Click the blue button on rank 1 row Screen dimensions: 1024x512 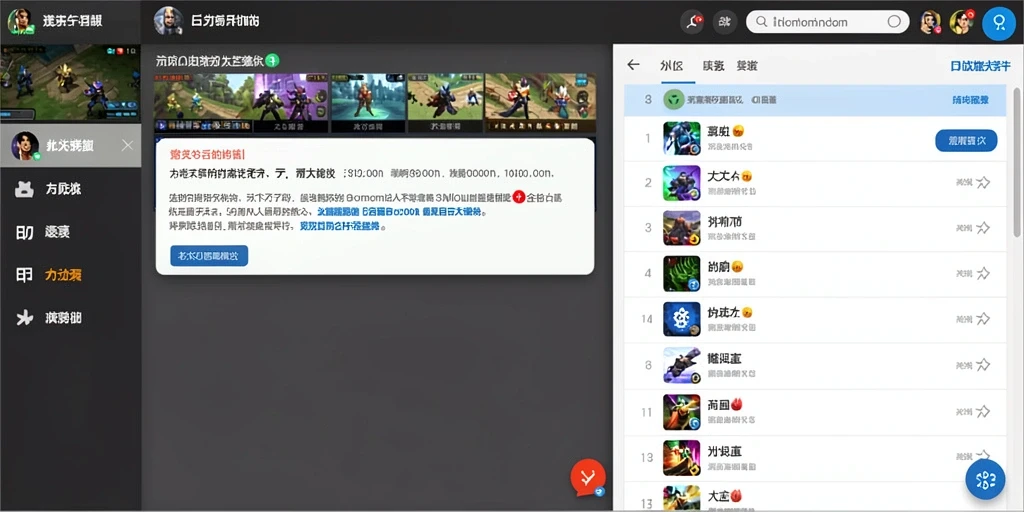(x=966, y=140)
